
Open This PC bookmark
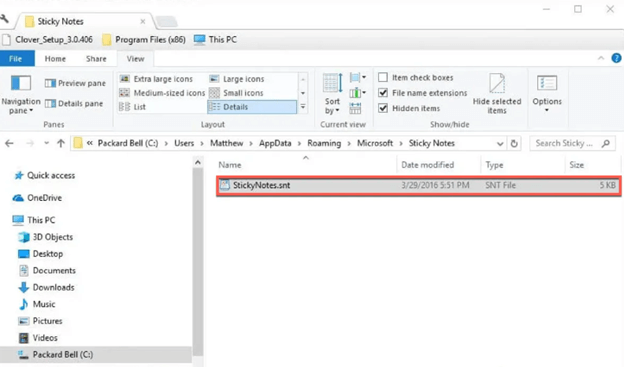(x=215, y=39)
